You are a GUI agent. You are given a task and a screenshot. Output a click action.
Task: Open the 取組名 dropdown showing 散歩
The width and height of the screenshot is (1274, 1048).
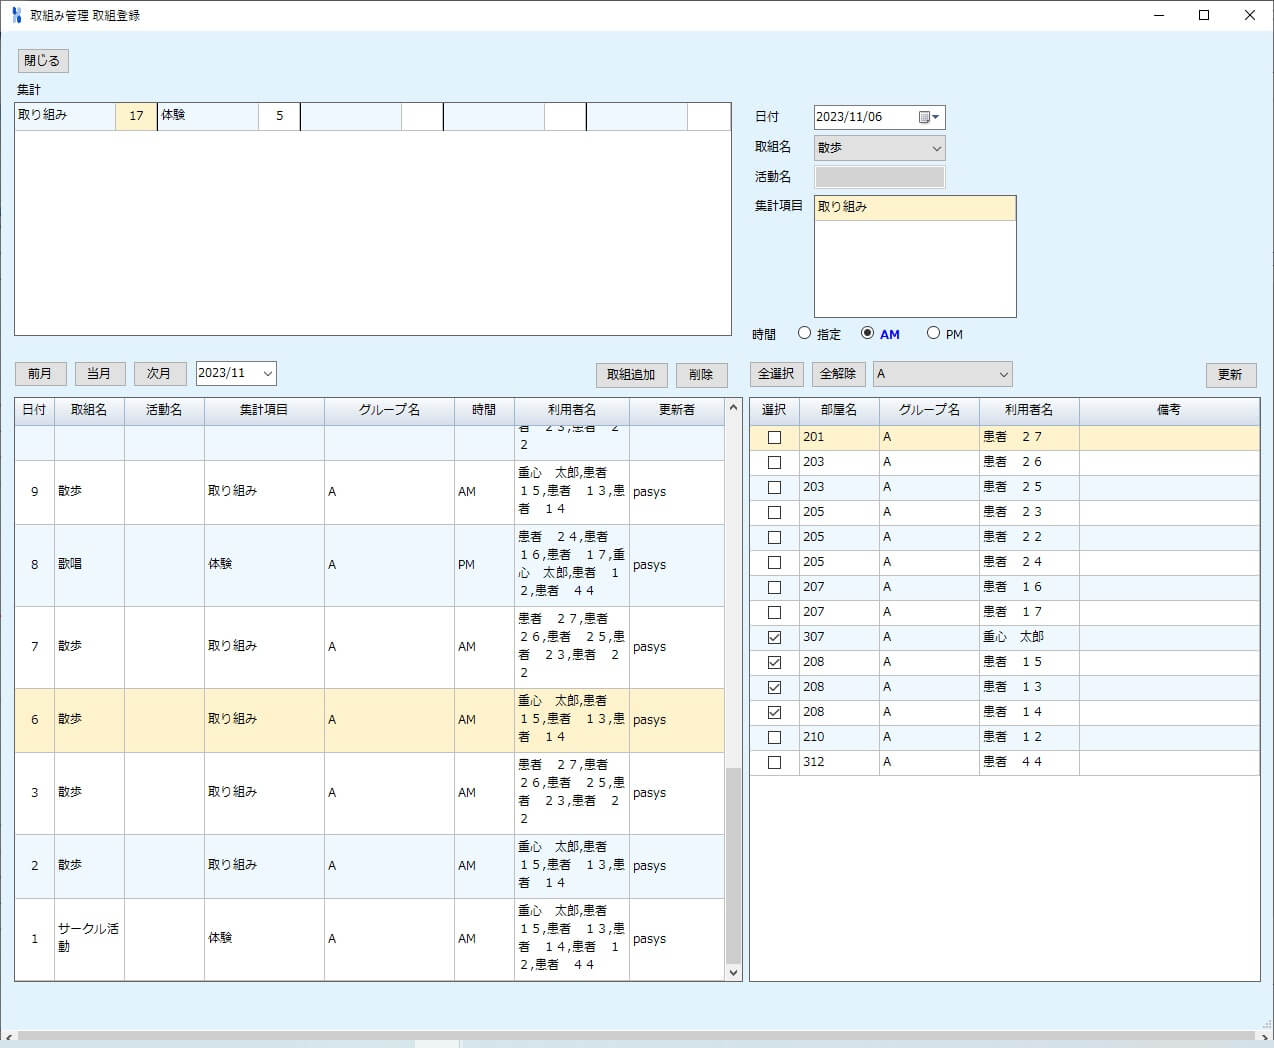(x=879, y=148)
